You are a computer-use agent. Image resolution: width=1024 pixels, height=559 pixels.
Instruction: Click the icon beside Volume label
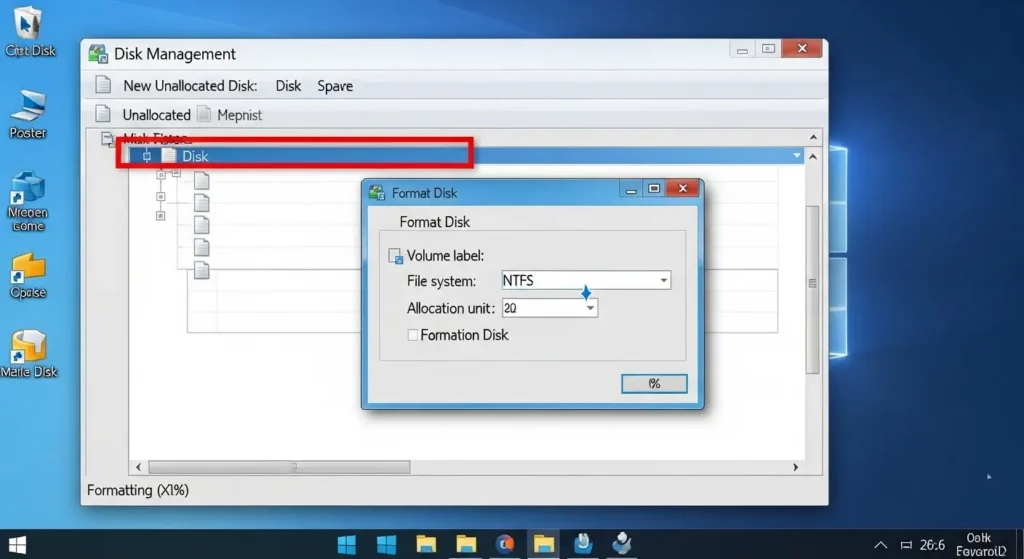point(396,255)
